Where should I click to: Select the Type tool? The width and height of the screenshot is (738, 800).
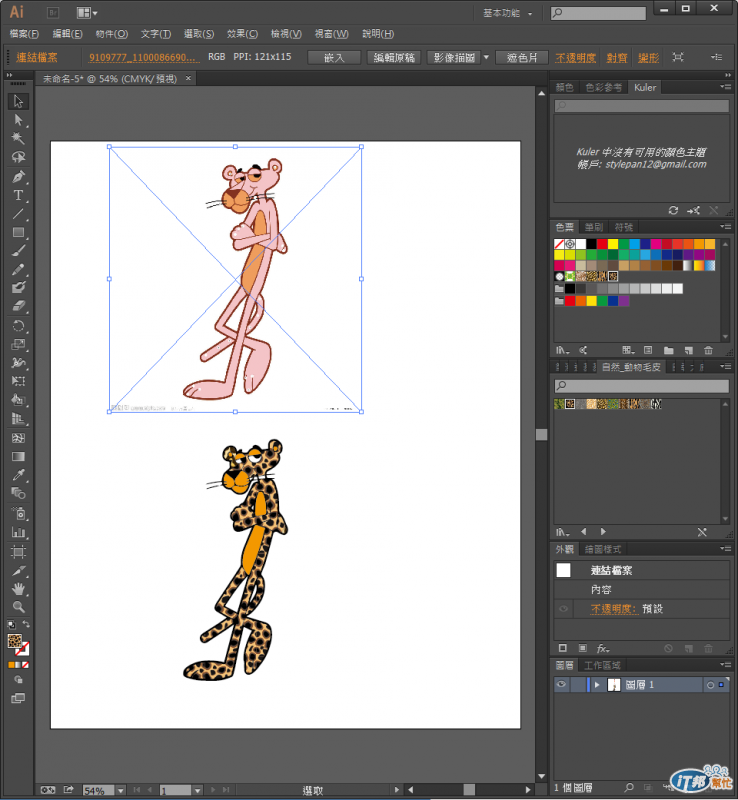click(18, 195)
